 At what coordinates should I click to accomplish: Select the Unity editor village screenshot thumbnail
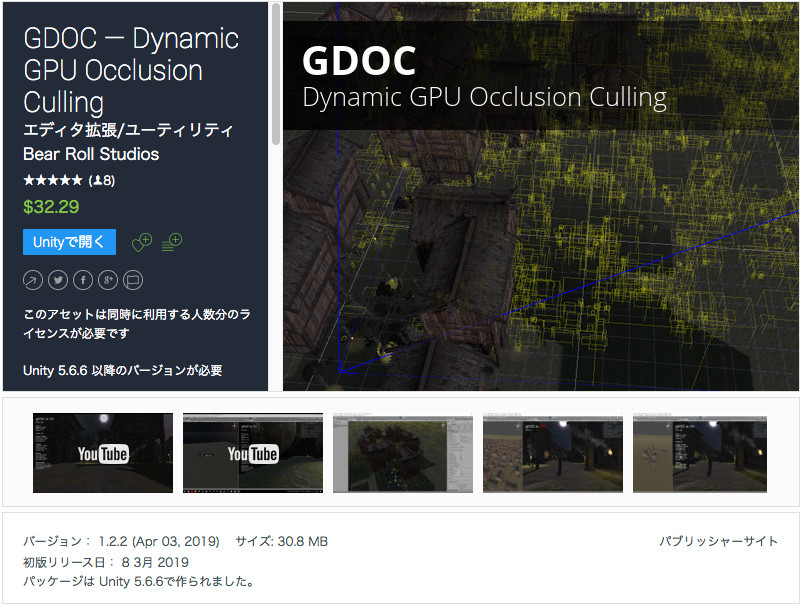coord(403,454)
